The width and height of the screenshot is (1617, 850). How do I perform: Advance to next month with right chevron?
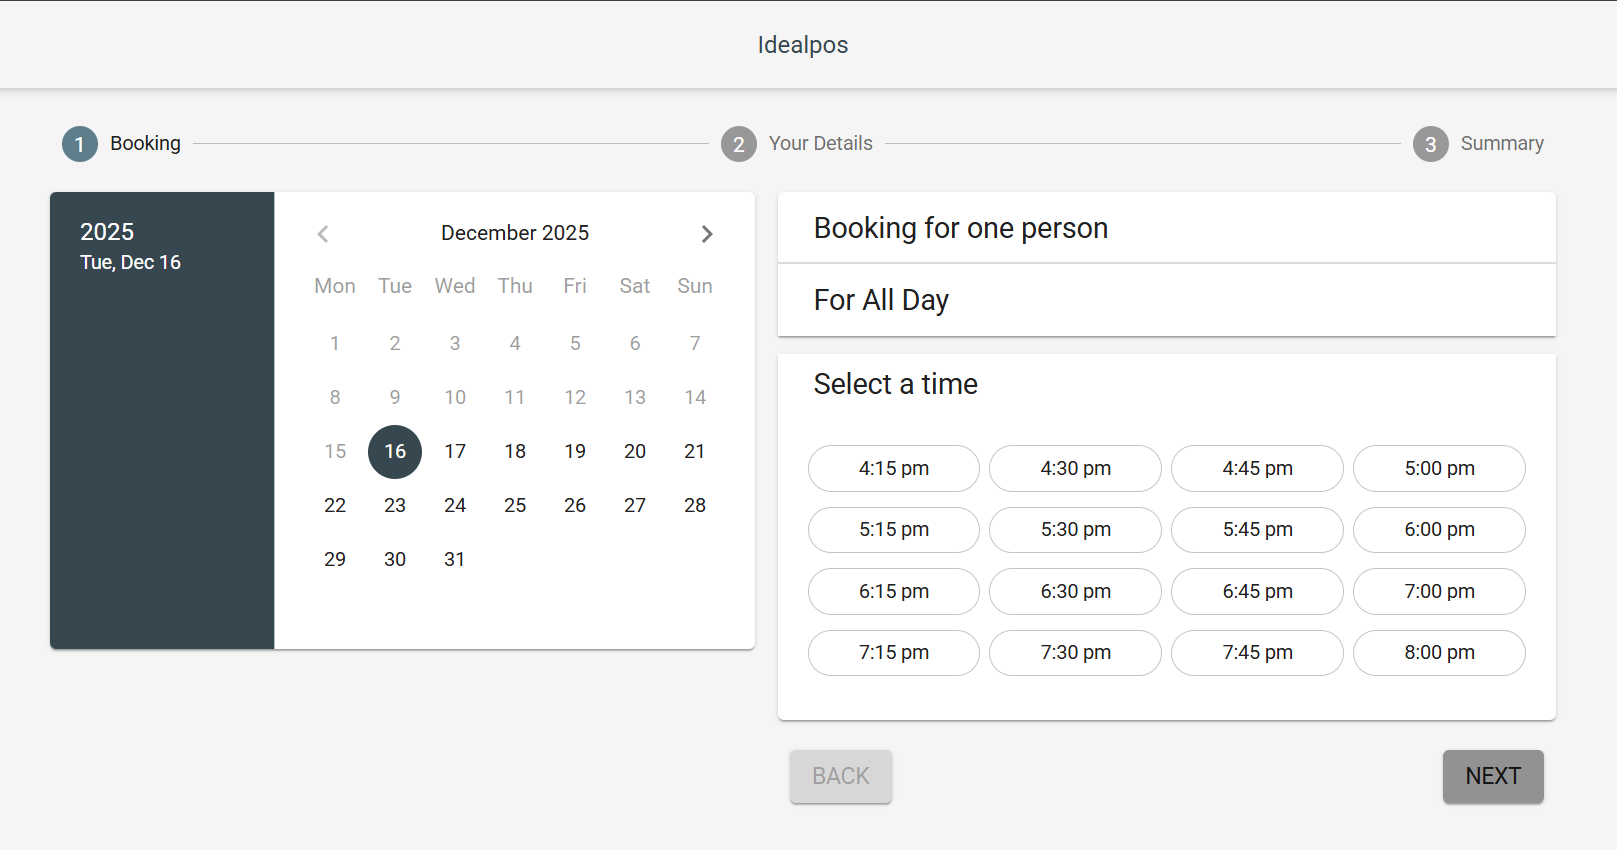(707, 234)
